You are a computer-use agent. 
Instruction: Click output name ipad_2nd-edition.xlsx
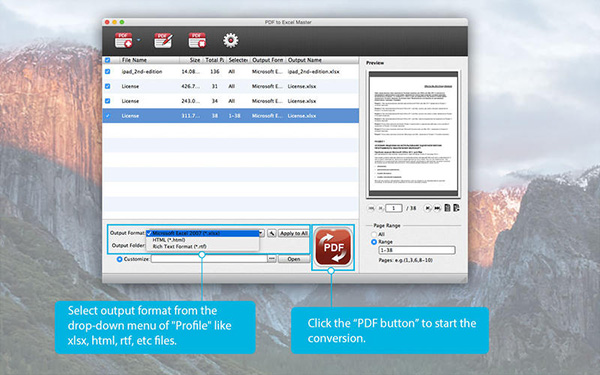[313, 72]
